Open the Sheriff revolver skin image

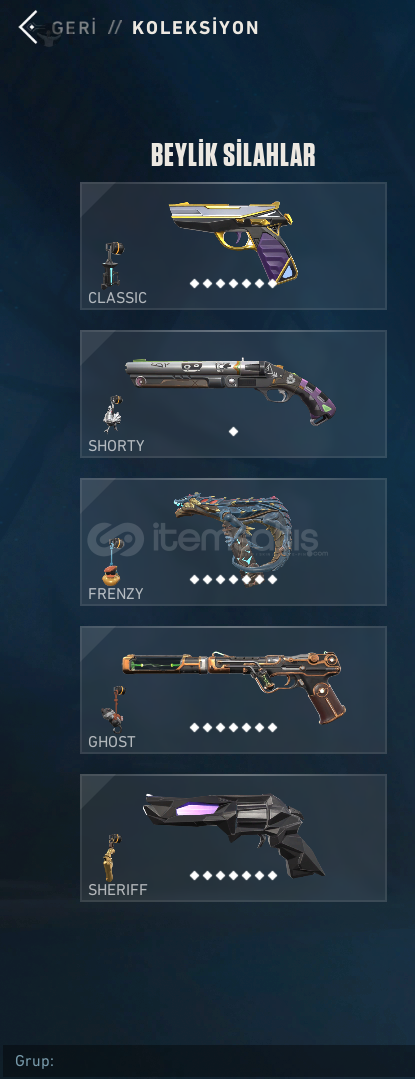click(234, 833)
